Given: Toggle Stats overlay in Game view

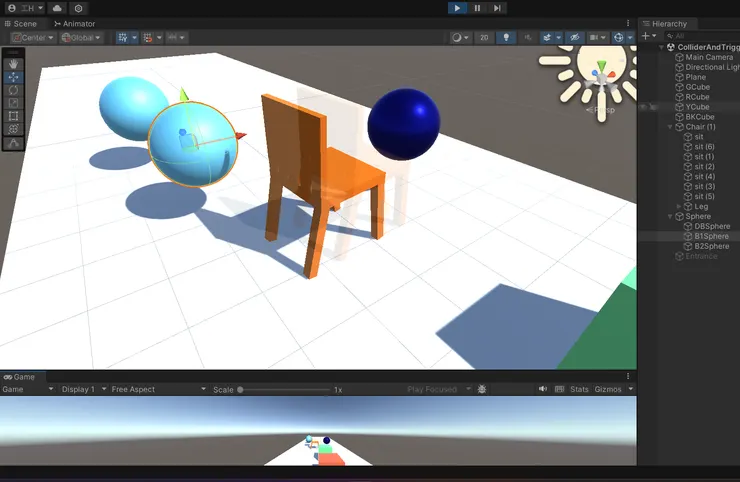Looking at the screenshot, I should coord(579,389).
